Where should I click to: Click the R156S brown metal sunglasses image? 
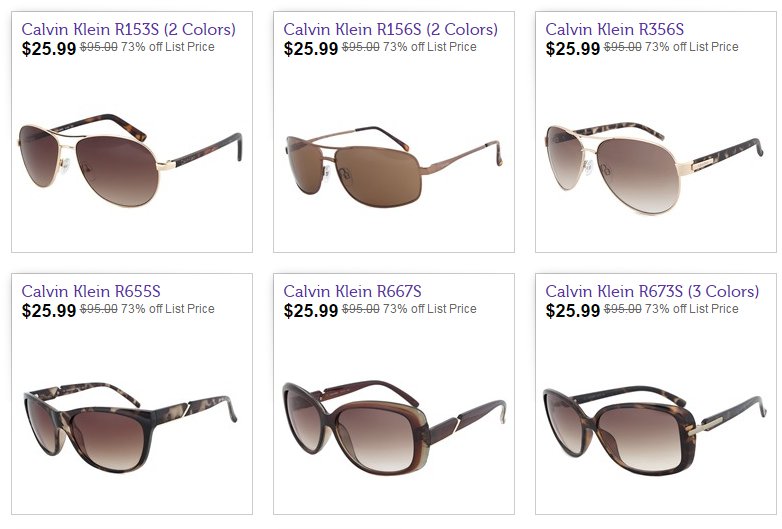click(393, 166)
